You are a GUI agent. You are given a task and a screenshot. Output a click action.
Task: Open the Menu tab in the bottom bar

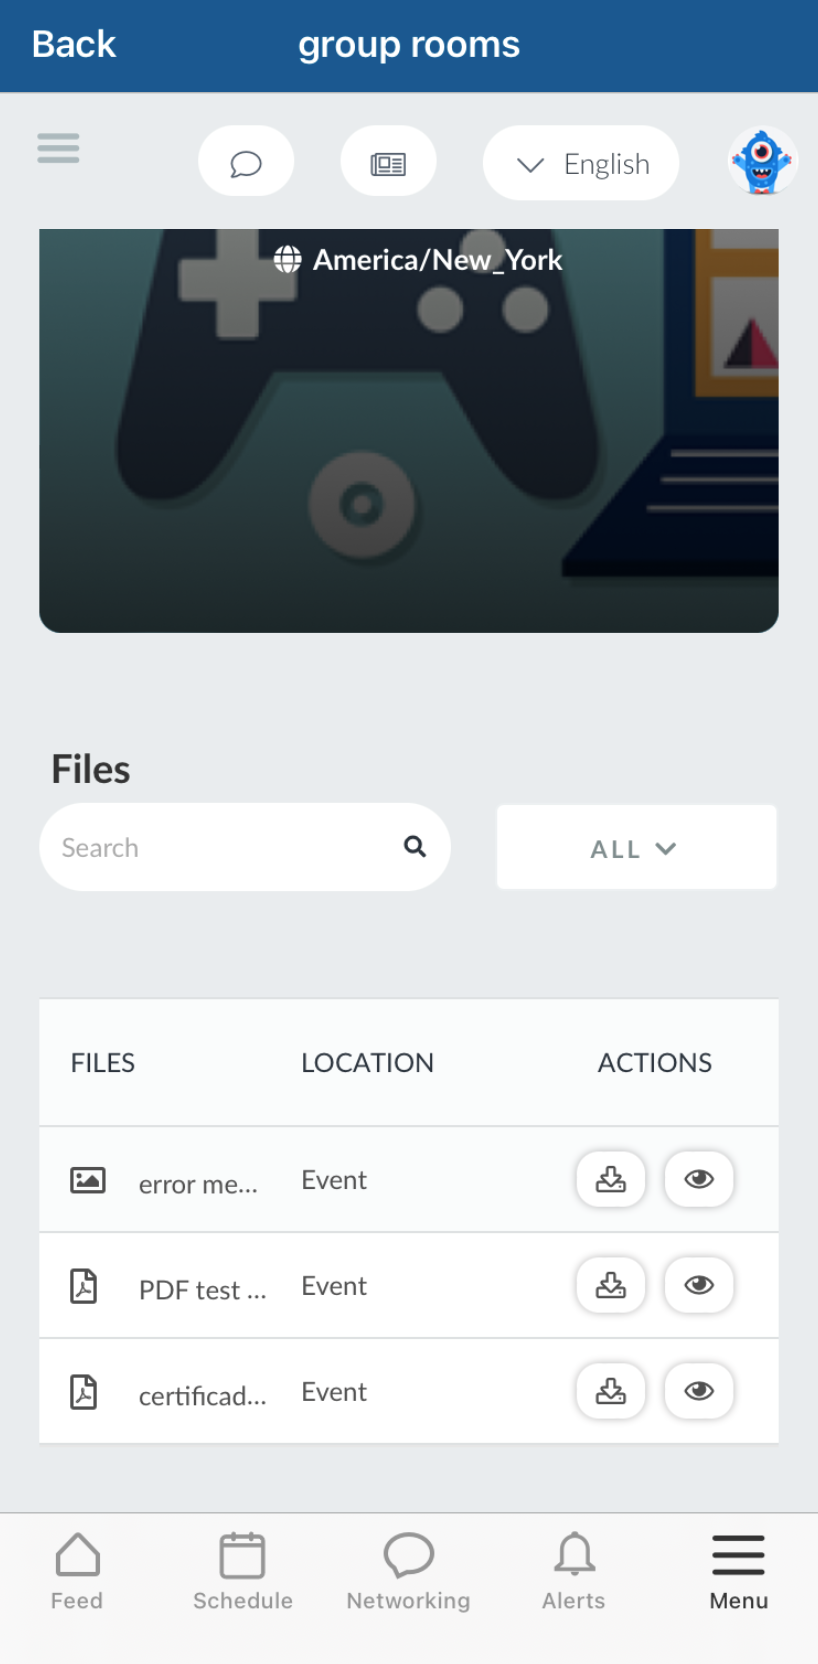[x=739, y=1572]
